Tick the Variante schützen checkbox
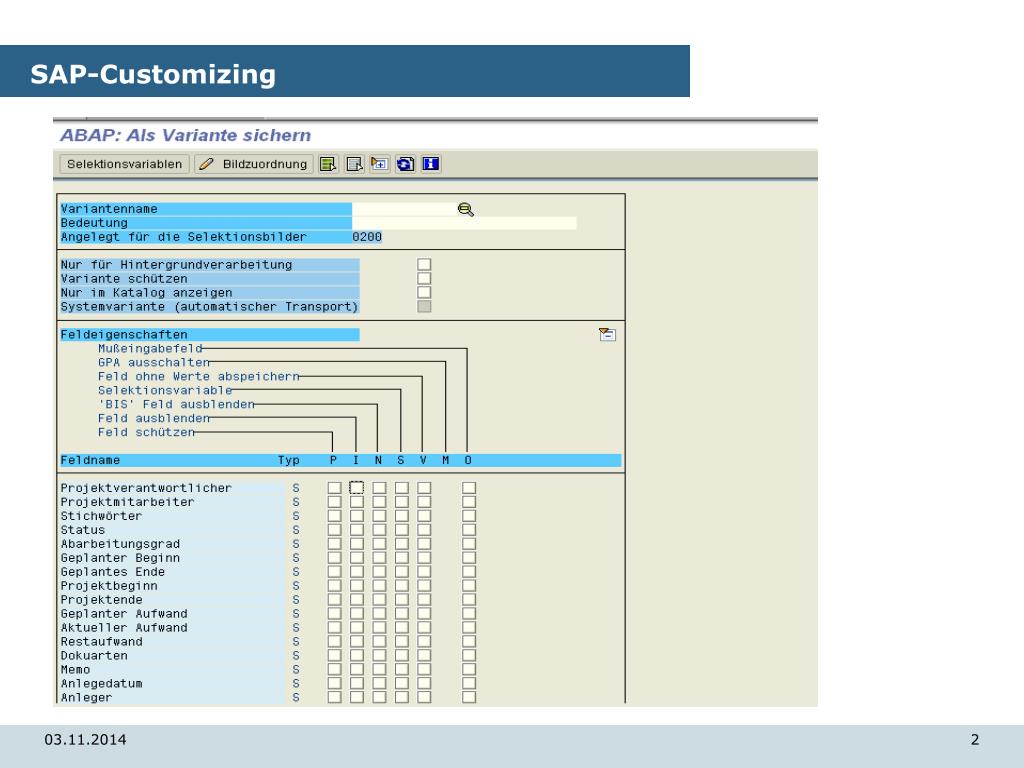 point(424,279)
